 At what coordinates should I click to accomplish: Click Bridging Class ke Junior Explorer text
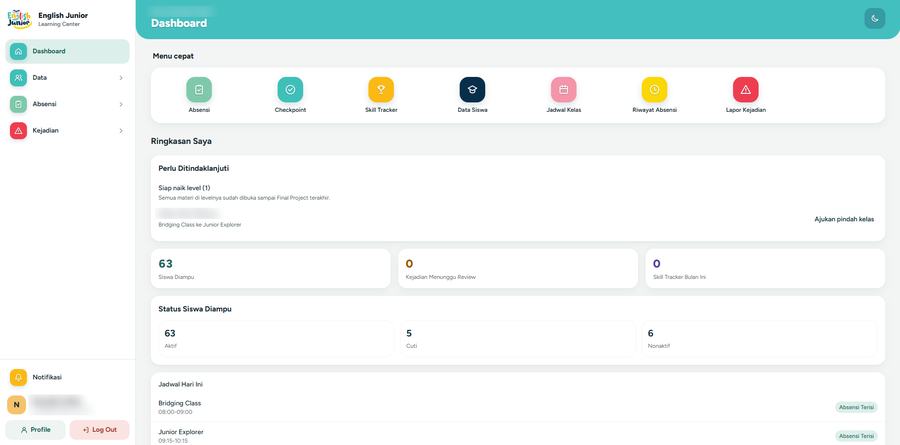(x=200, y=225)
